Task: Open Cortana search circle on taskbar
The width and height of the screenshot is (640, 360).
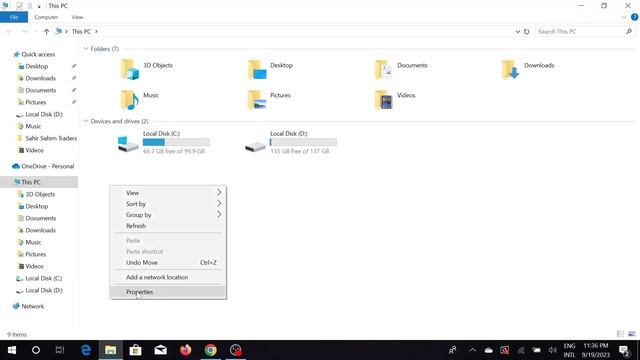Action: [x=36, y=350]
